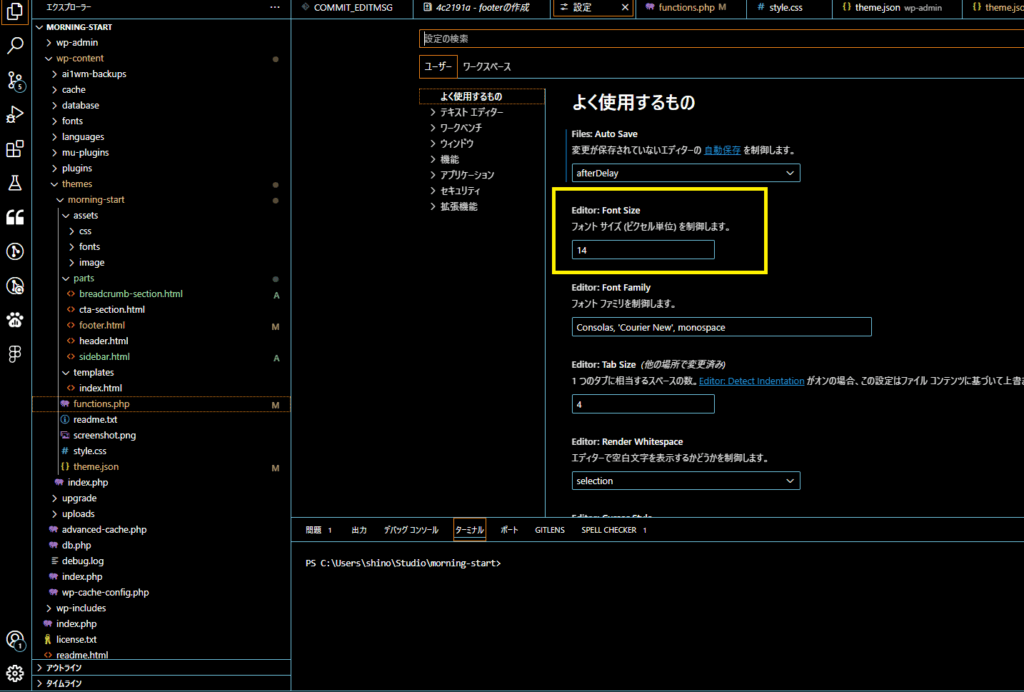Expand the plugins folder
Image resolution: width=1024 pixels, height=692 pixels.
[x=161, y=168]
